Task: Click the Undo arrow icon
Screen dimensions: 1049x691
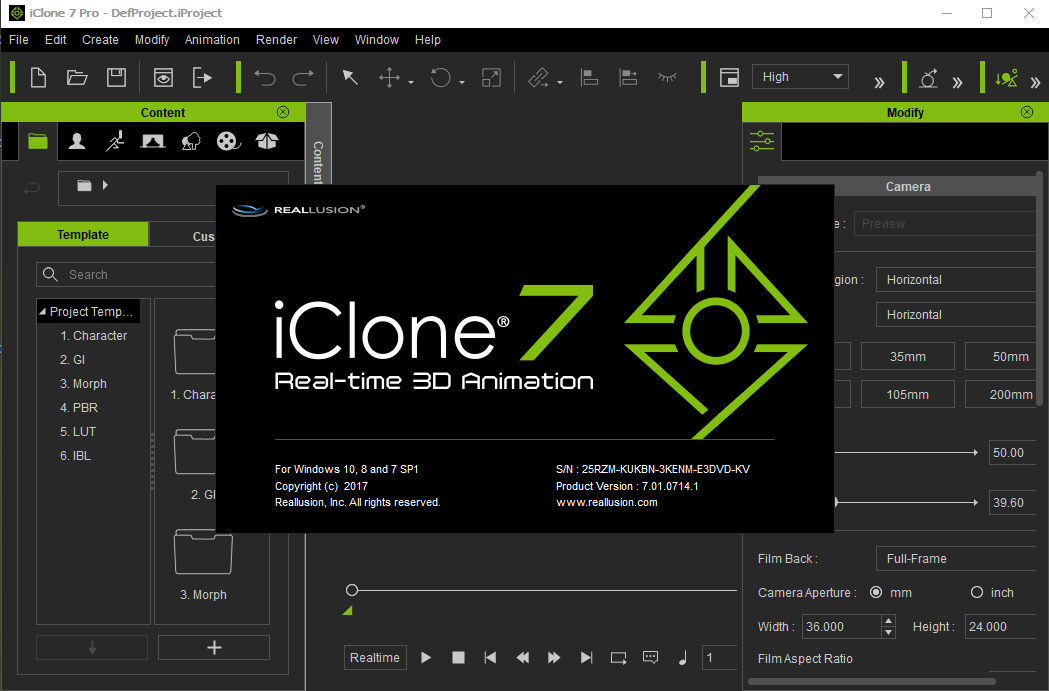Action: (265, 78)
